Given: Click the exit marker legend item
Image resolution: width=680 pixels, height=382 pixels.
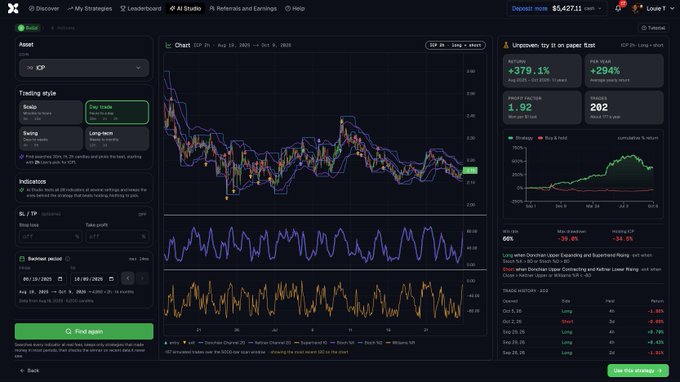Looking at the screenshot, I should [189, 343].
